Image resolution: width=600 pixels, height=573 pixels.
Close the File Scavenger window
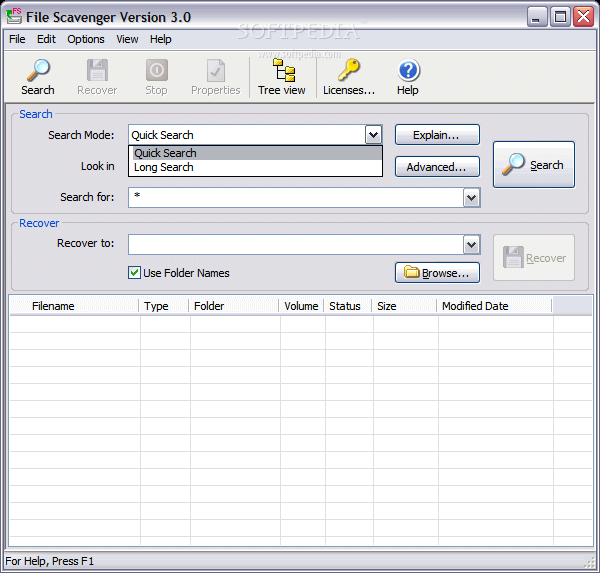point(584,17)
